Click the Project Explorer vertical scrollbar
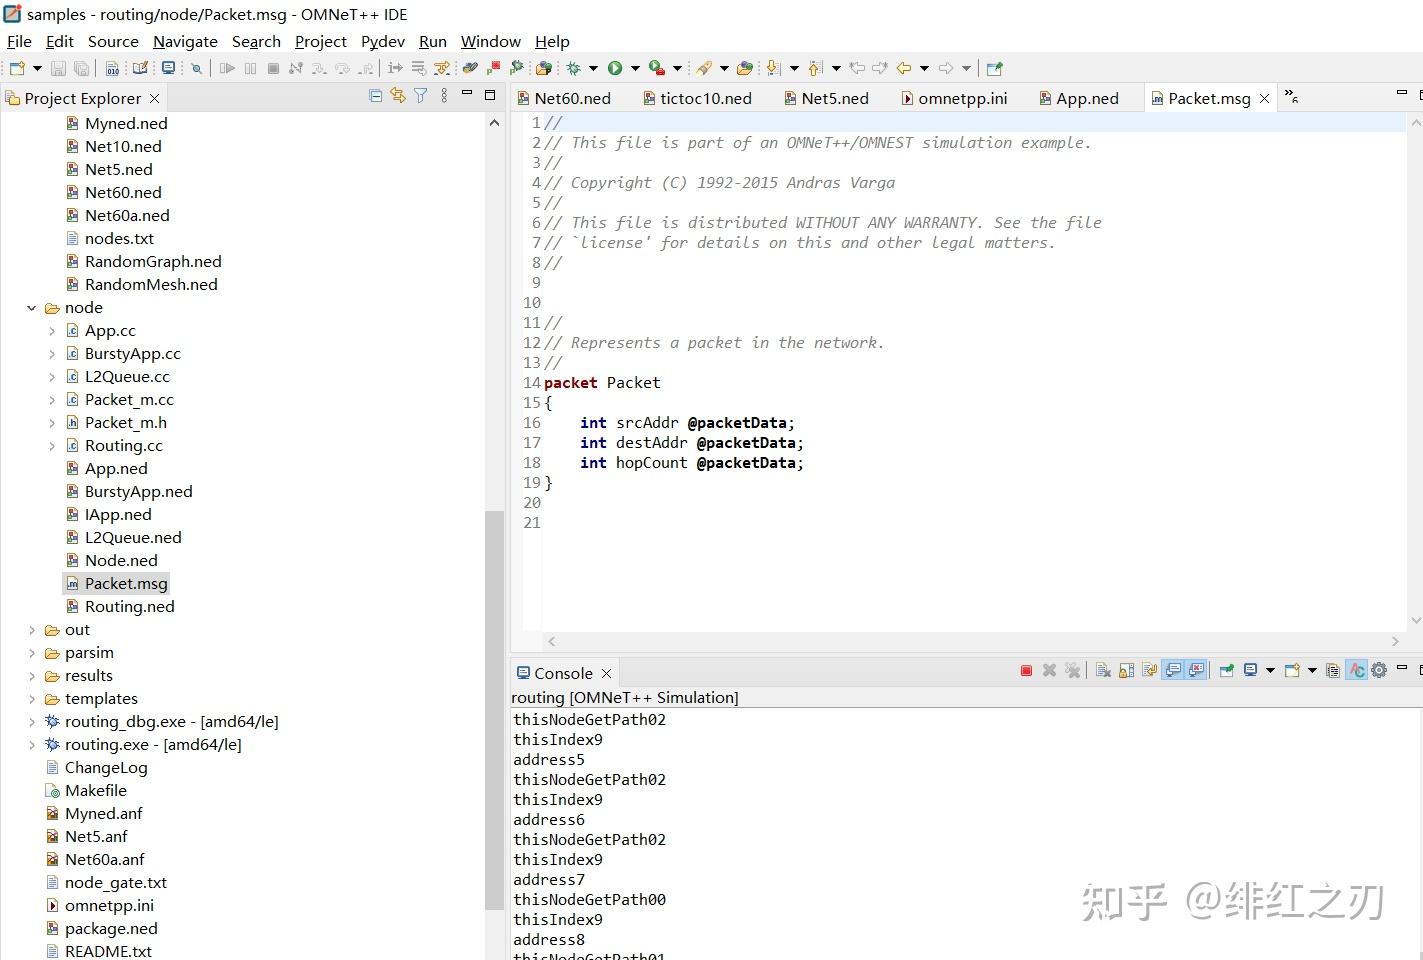 [494, 710]
